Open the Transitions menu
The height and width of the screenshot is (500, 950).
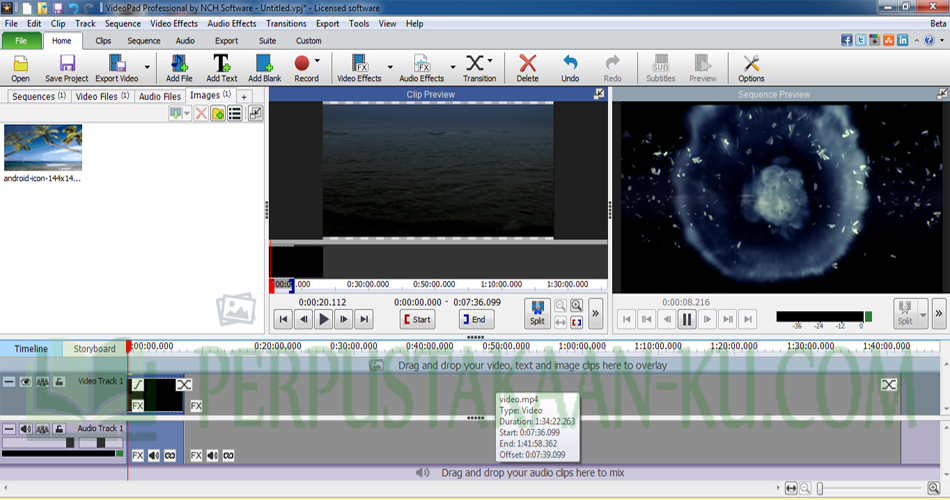click(x=286, y=24)
